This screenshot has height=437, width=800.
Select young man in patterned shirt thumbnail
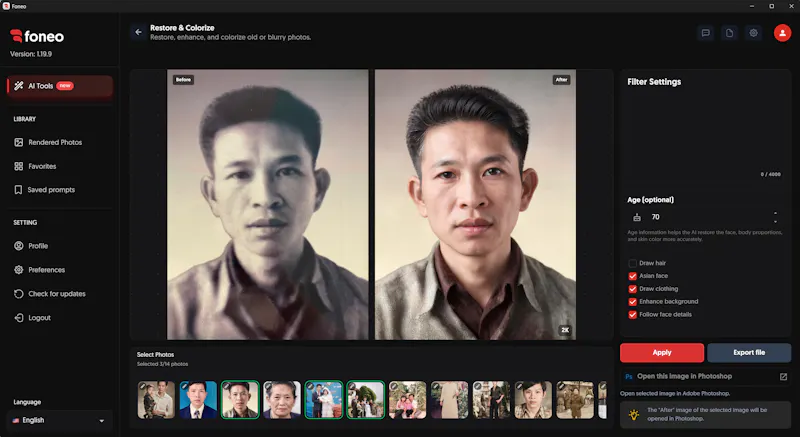tap(533, 400)
